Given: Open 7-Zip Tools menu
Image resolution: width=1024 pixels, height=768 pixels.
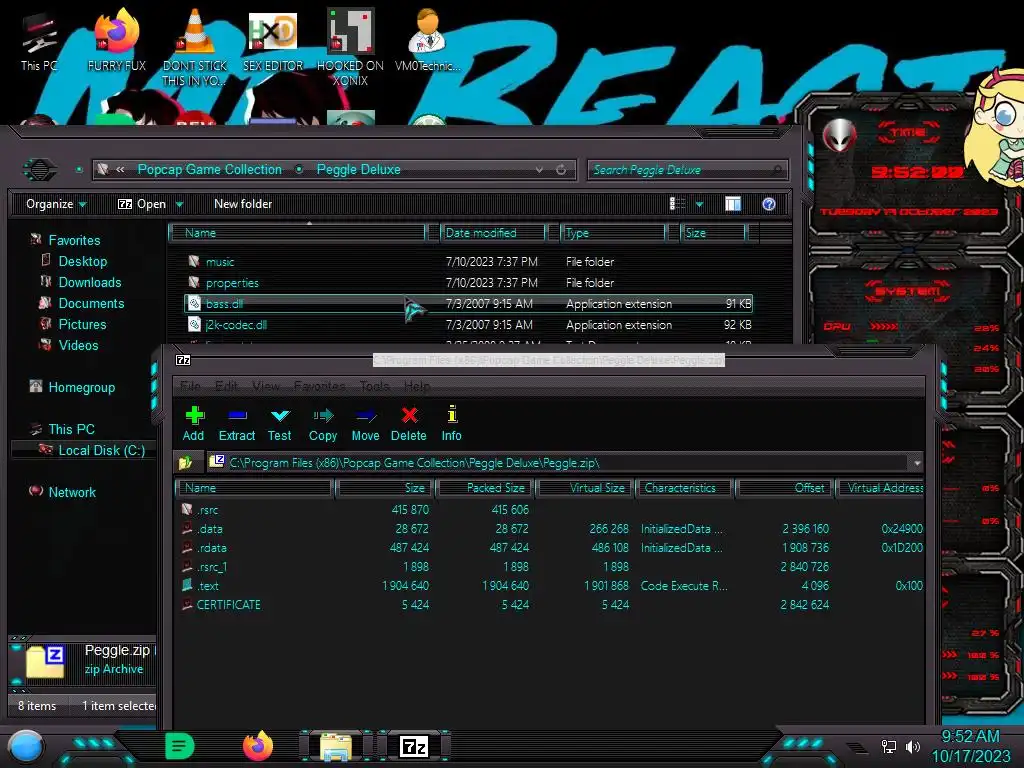Looking at the screenshot, I should pos(375,386).
